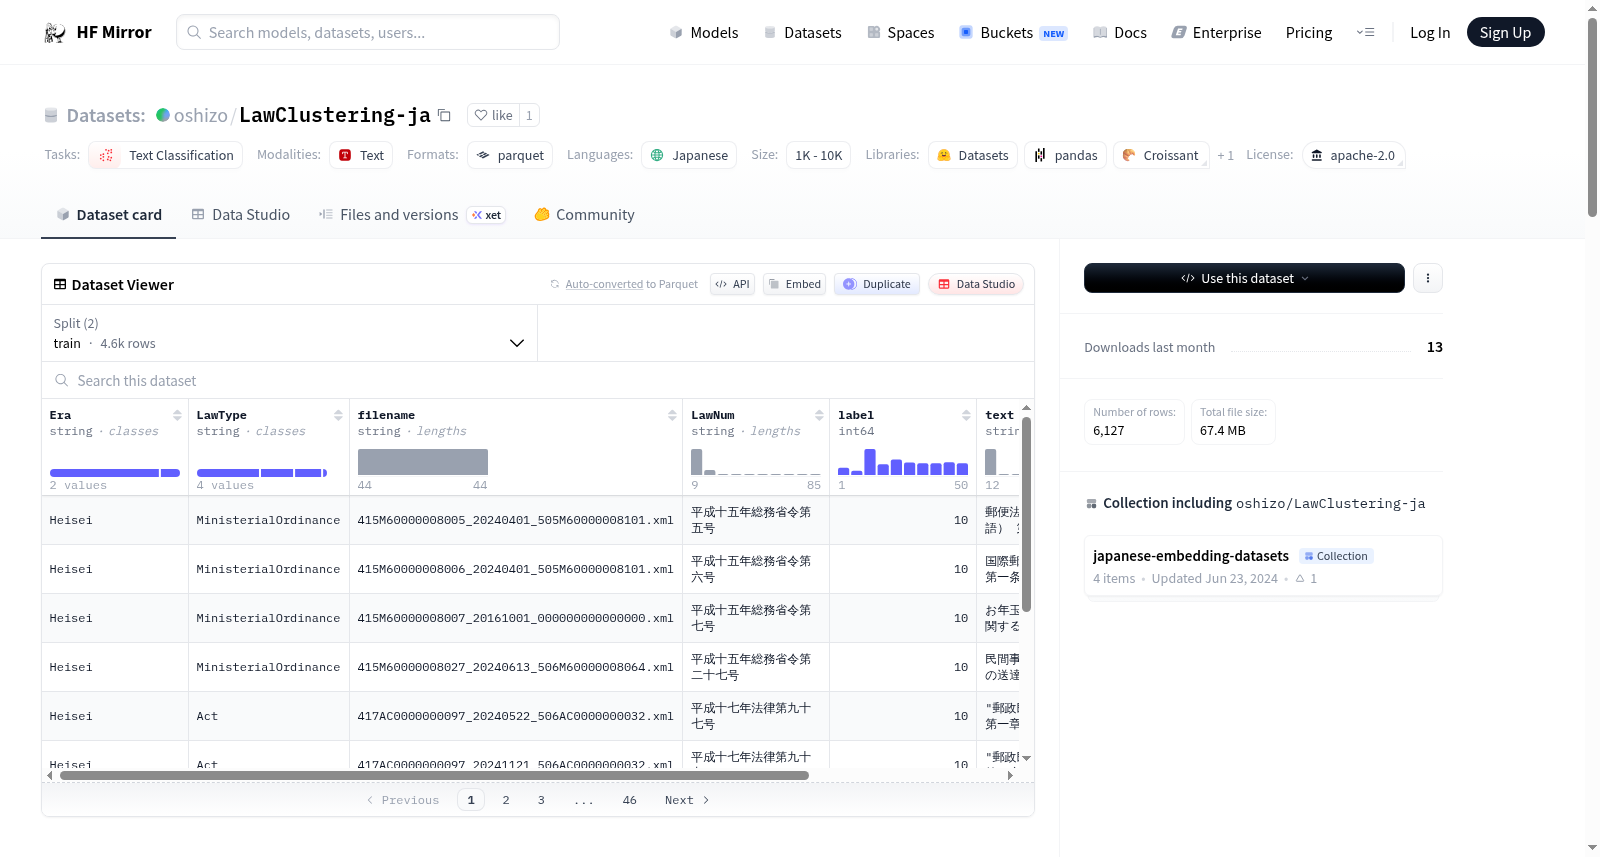This screenshot has height=857, width=1600.
Task: Open the more navigation menu icon
Action: 1365,33
